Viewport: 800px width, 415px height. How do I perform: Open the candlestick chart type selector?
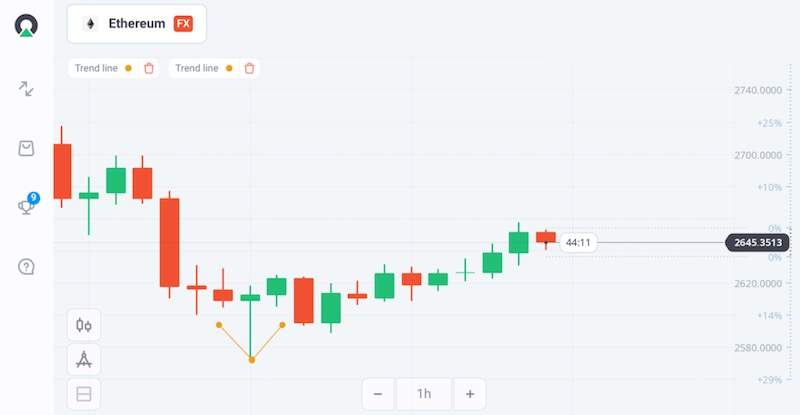pyautogui.click(x=84, y=325)
